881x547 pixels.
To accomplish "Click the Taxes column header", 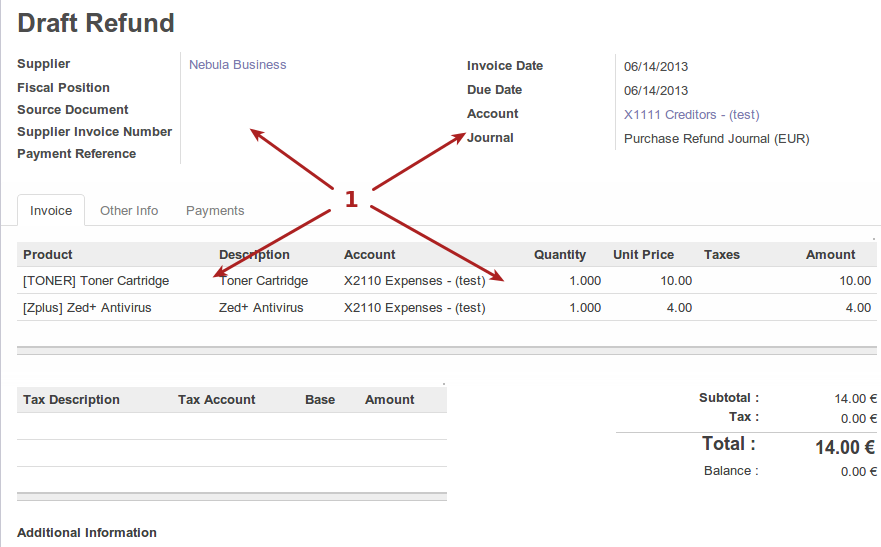I will (721, 255).
